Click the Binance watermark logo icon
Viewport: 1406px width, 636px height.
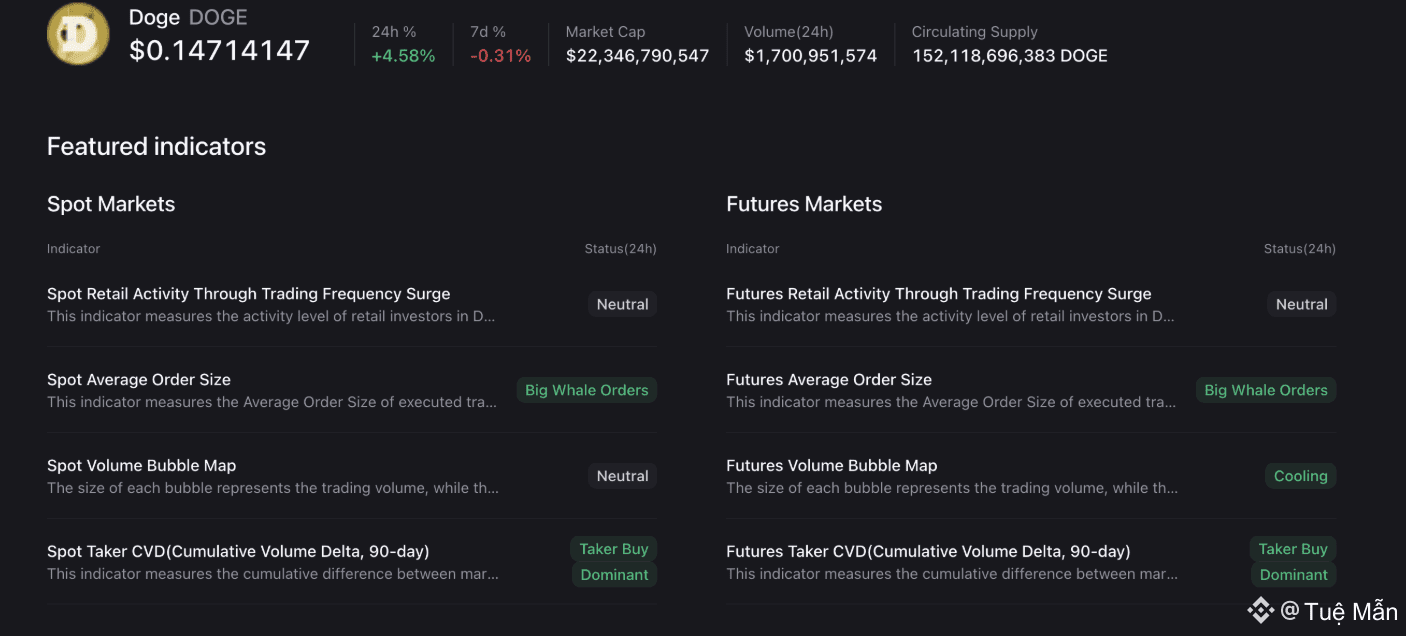pyautogui.click(x=1259, y=609)
